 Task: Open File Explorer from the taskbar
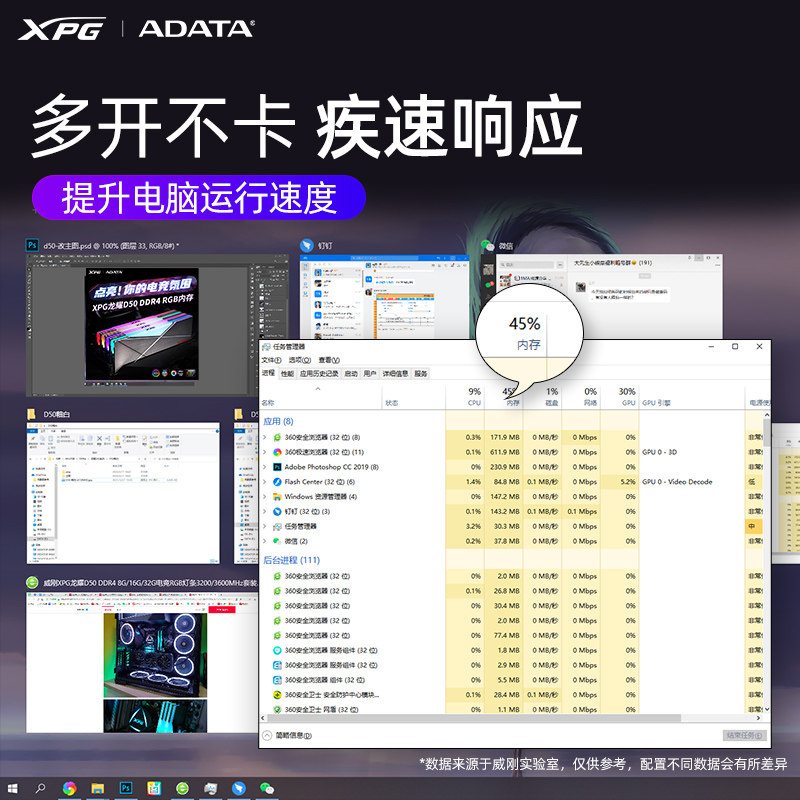(x=98, y=789)
